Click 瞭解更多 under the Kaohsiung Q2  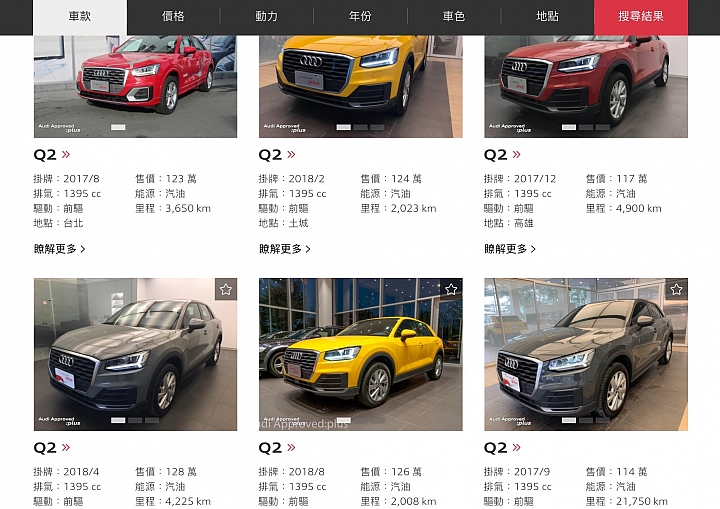pos(510,249)
